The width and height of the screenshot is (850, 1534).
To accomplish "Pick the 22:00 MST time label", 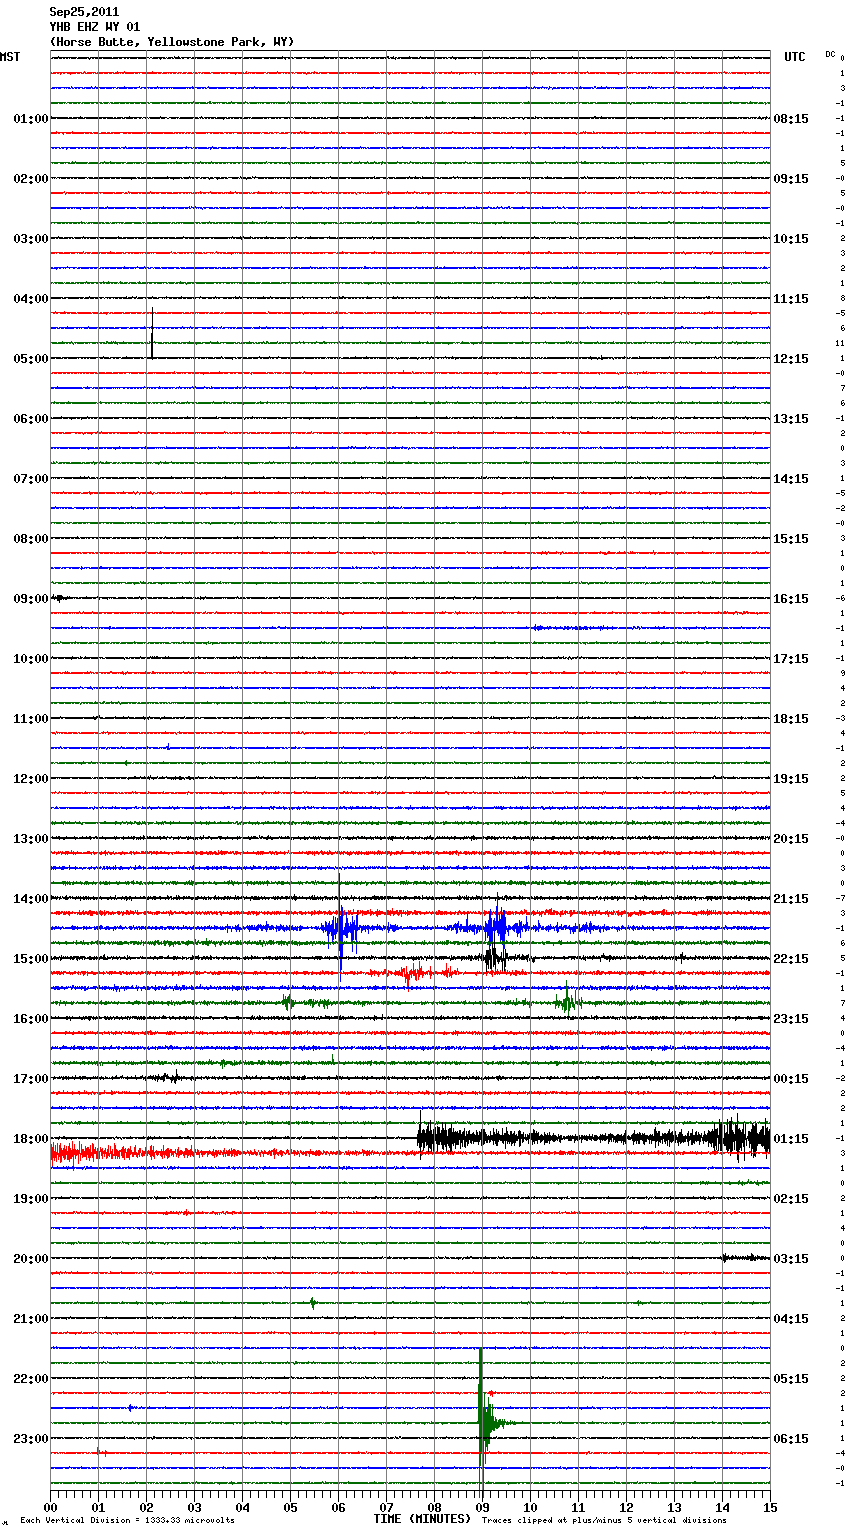I will click(x=30, y=1379).
